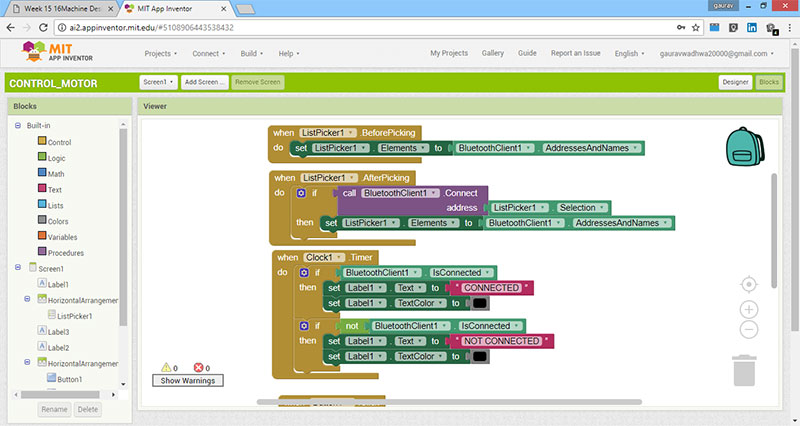Open the Guide link
The width and height of the screenshot is (800, 426).
coord(527,53)
